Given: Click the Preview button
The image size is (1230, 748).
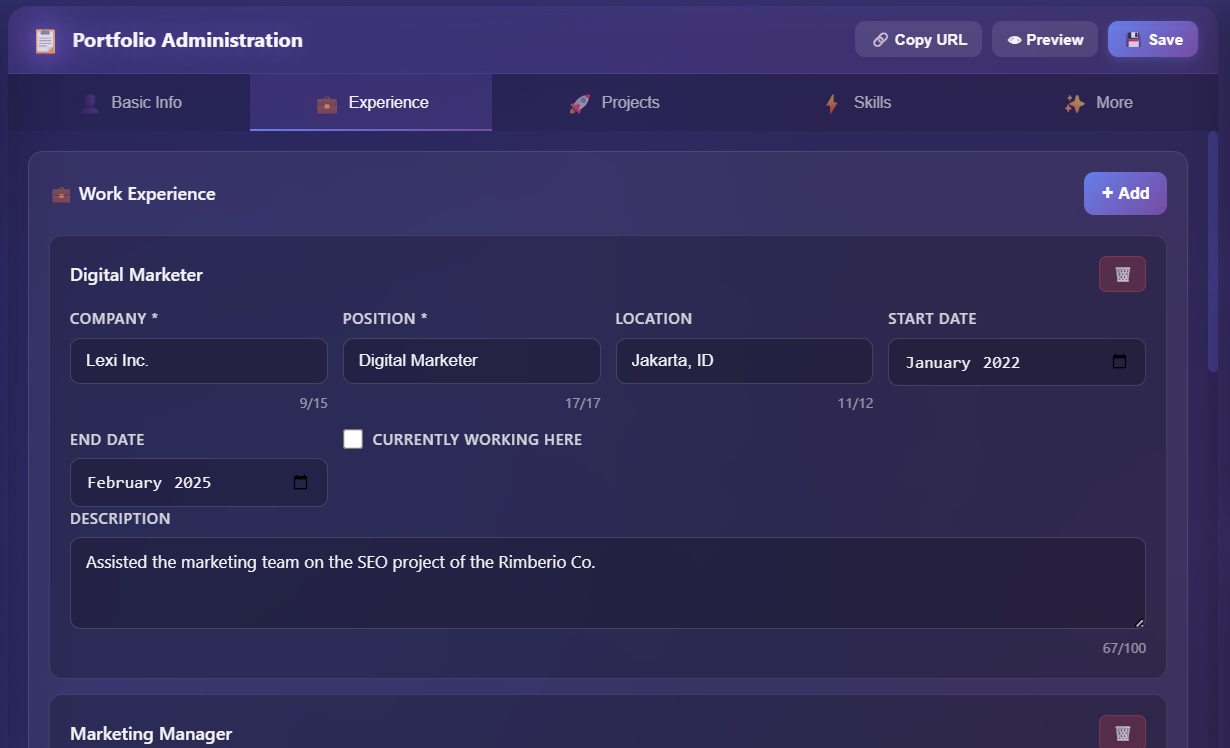Looking at the screenshot, I should [1044, 39].
